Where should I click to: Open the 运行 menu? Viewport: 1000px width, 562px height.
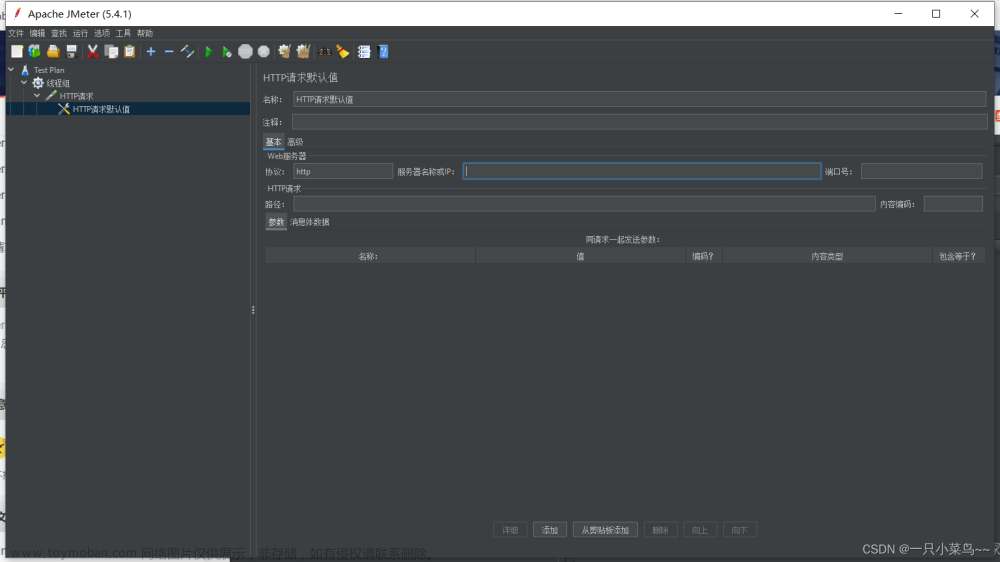[x=80, y=33]
